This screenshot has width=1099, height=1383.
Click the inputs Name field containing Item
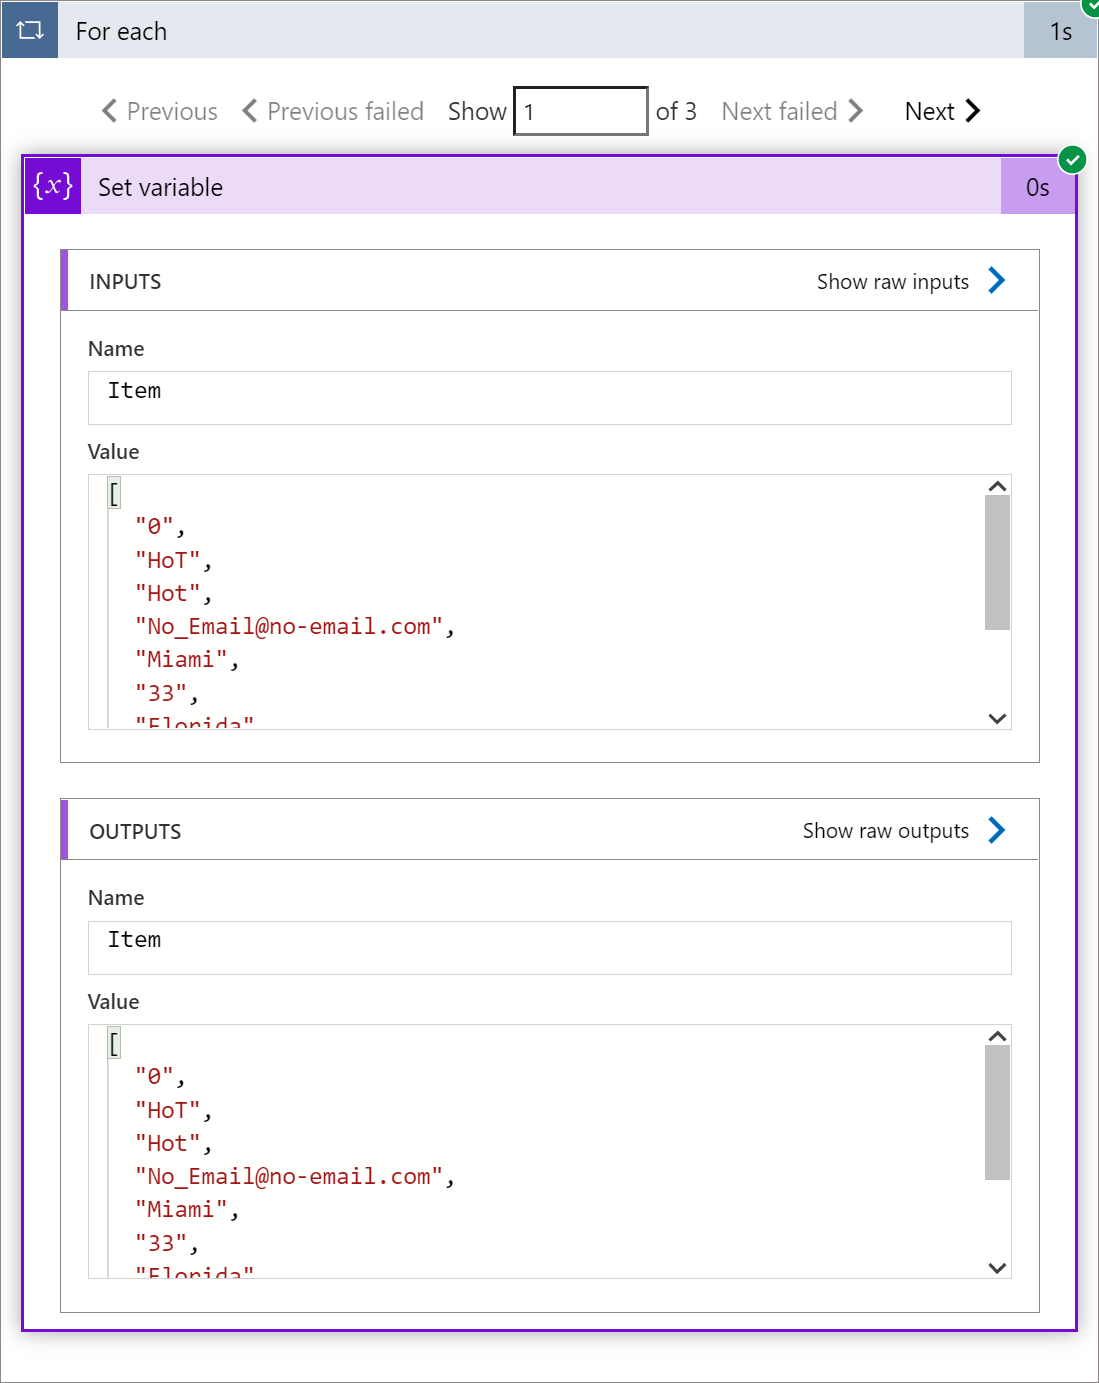click(550, 398)
